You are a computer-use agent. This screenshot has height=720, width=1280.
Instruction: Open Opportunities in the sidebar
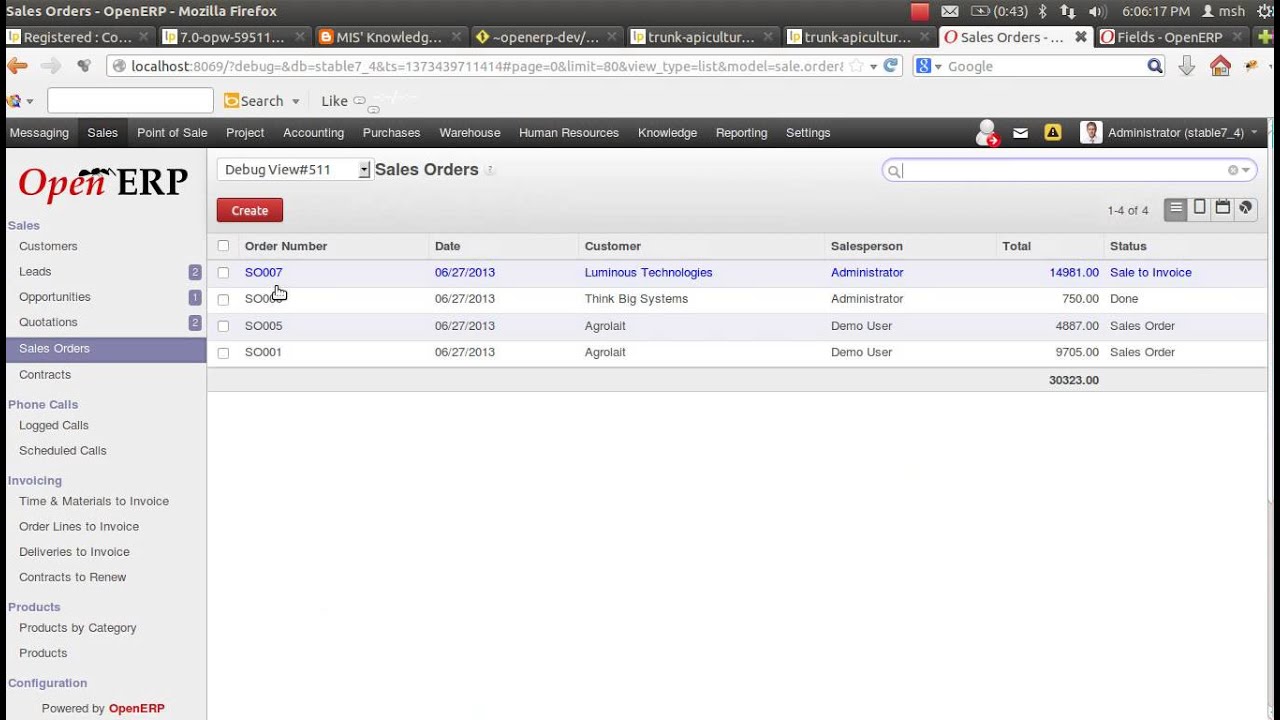pos(55,297)
